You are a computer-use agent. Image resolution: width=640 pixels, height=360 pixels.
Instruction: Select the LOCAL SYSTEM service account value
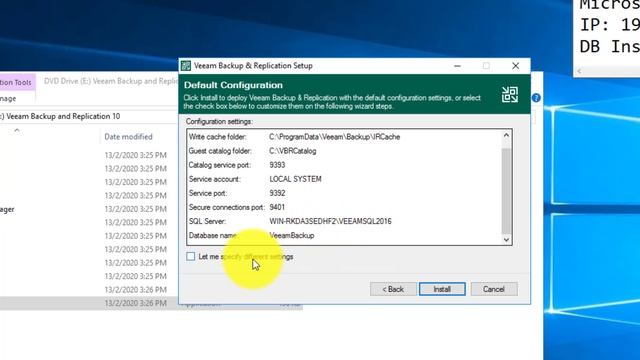296,179
